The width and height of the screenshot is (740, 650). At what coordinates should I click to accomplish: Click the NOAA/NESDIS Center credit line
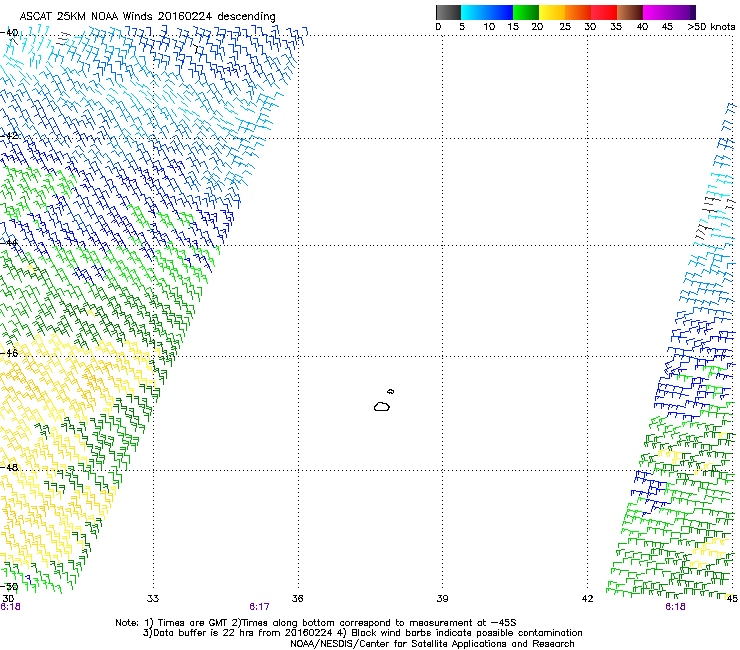click(x=432, y=644)
